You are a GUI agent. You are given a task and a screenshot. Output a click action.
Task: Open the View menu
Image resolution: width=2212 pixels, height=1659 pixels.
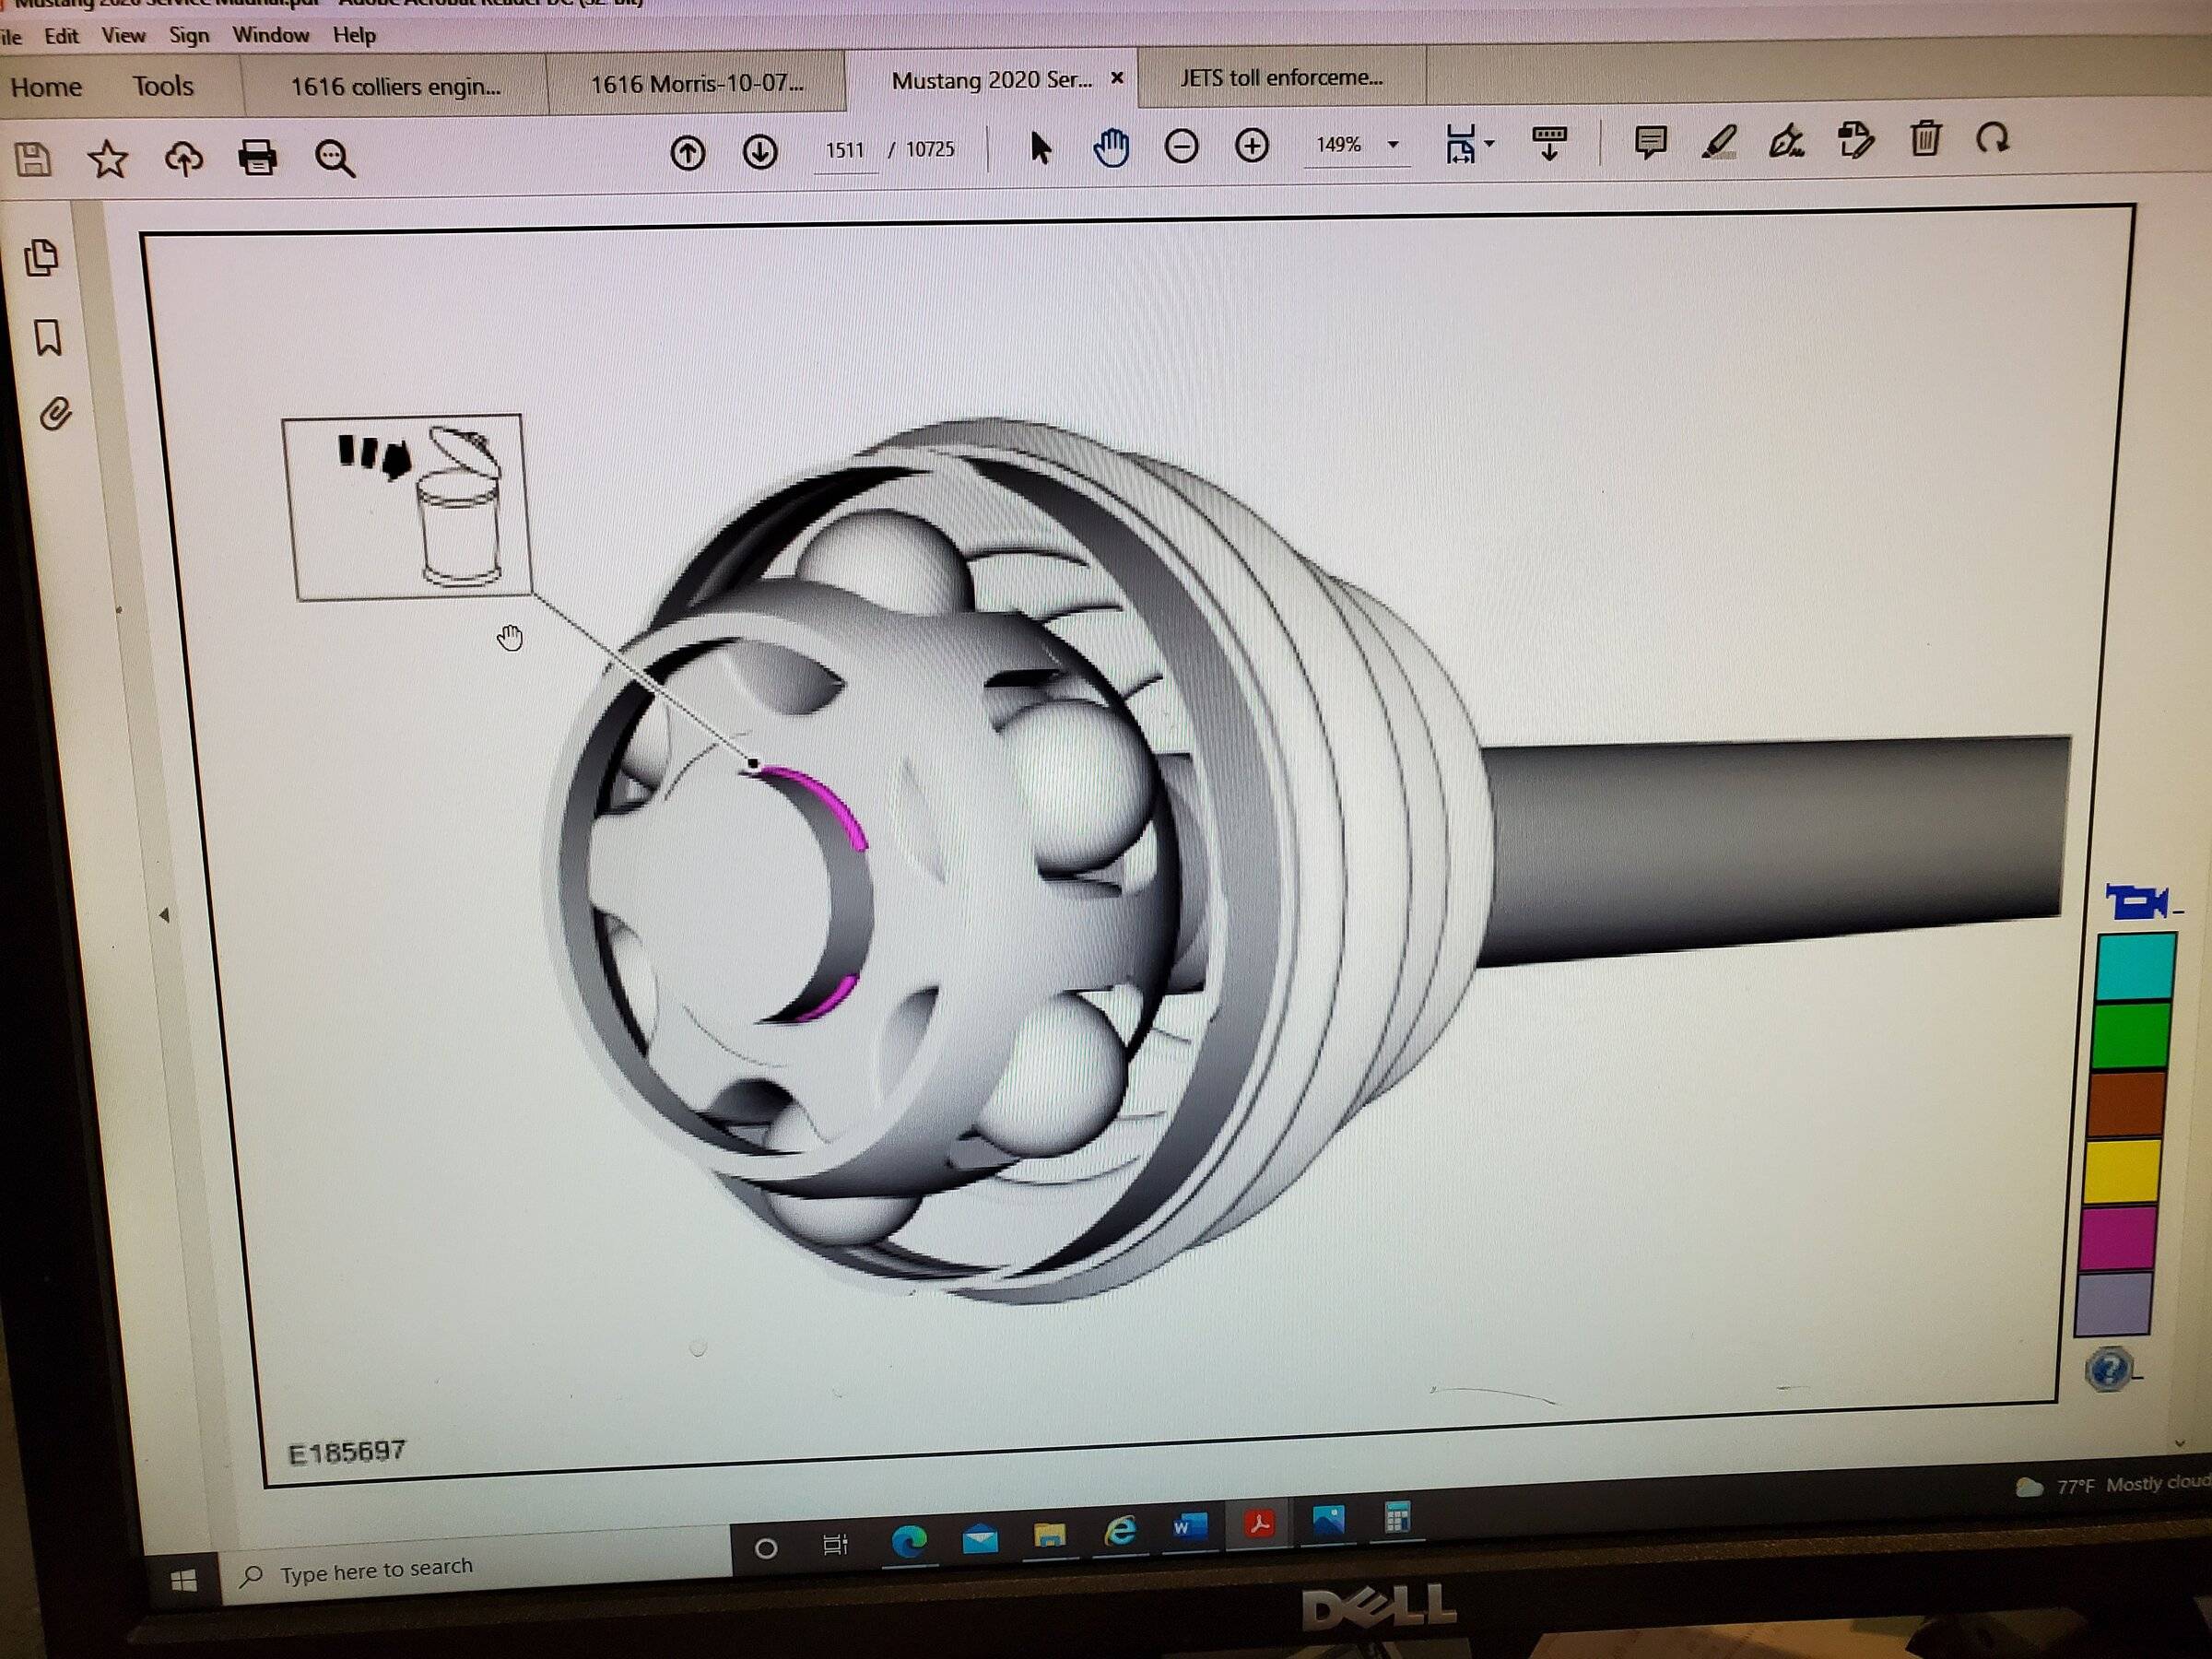click(123, 35)
